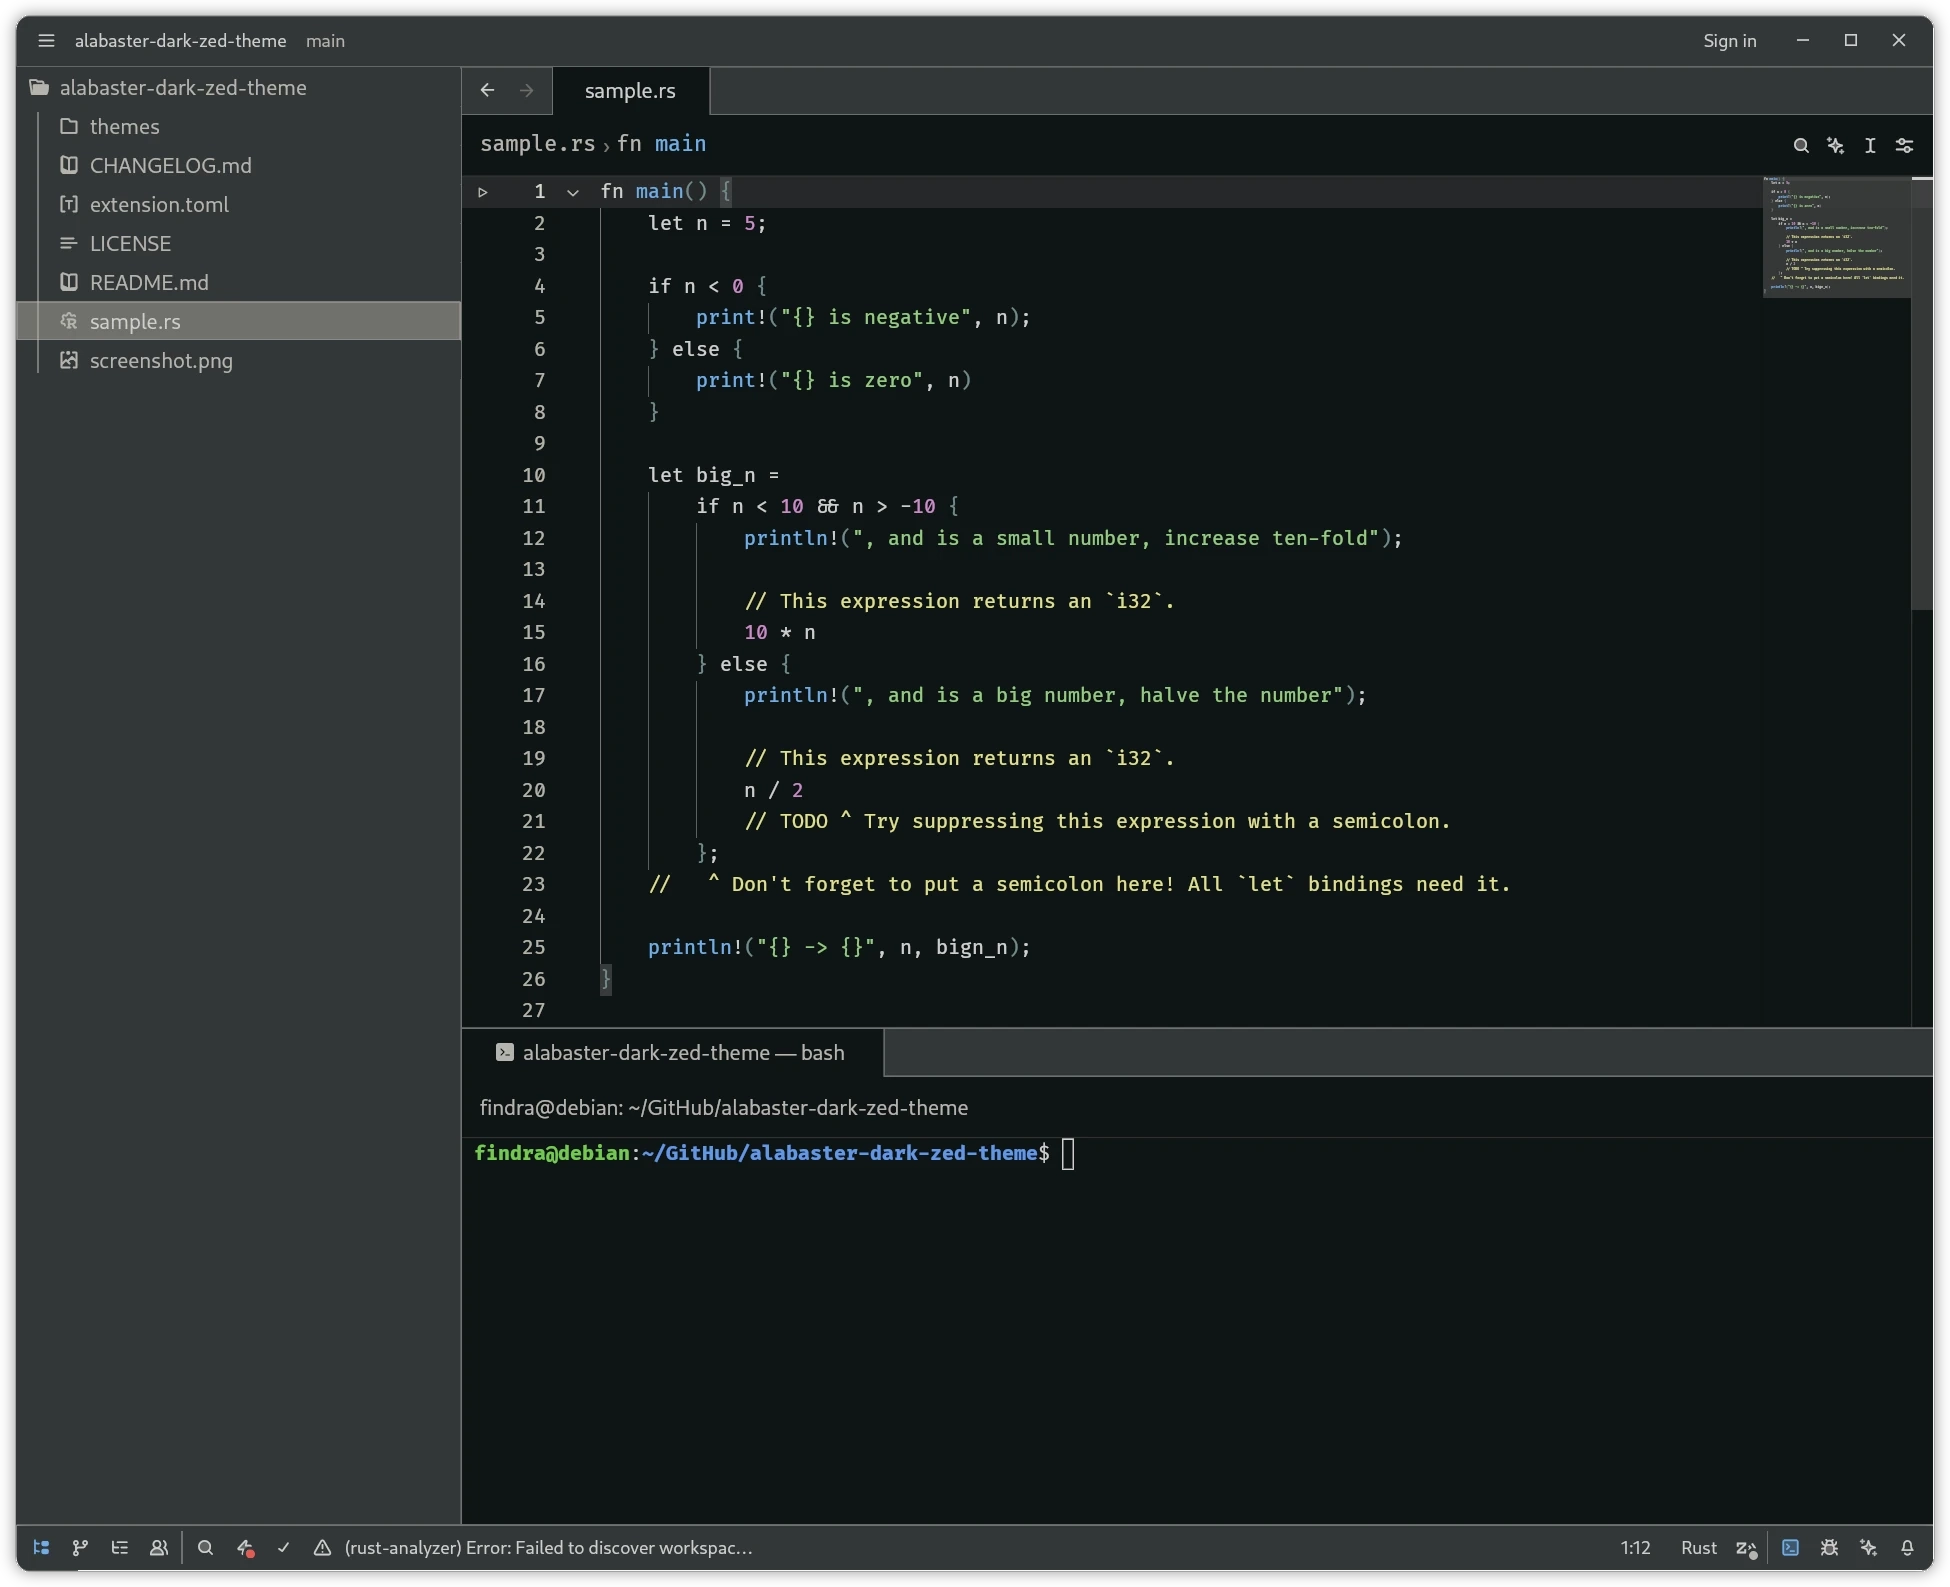Click the Sign in button

(1729, 41)
